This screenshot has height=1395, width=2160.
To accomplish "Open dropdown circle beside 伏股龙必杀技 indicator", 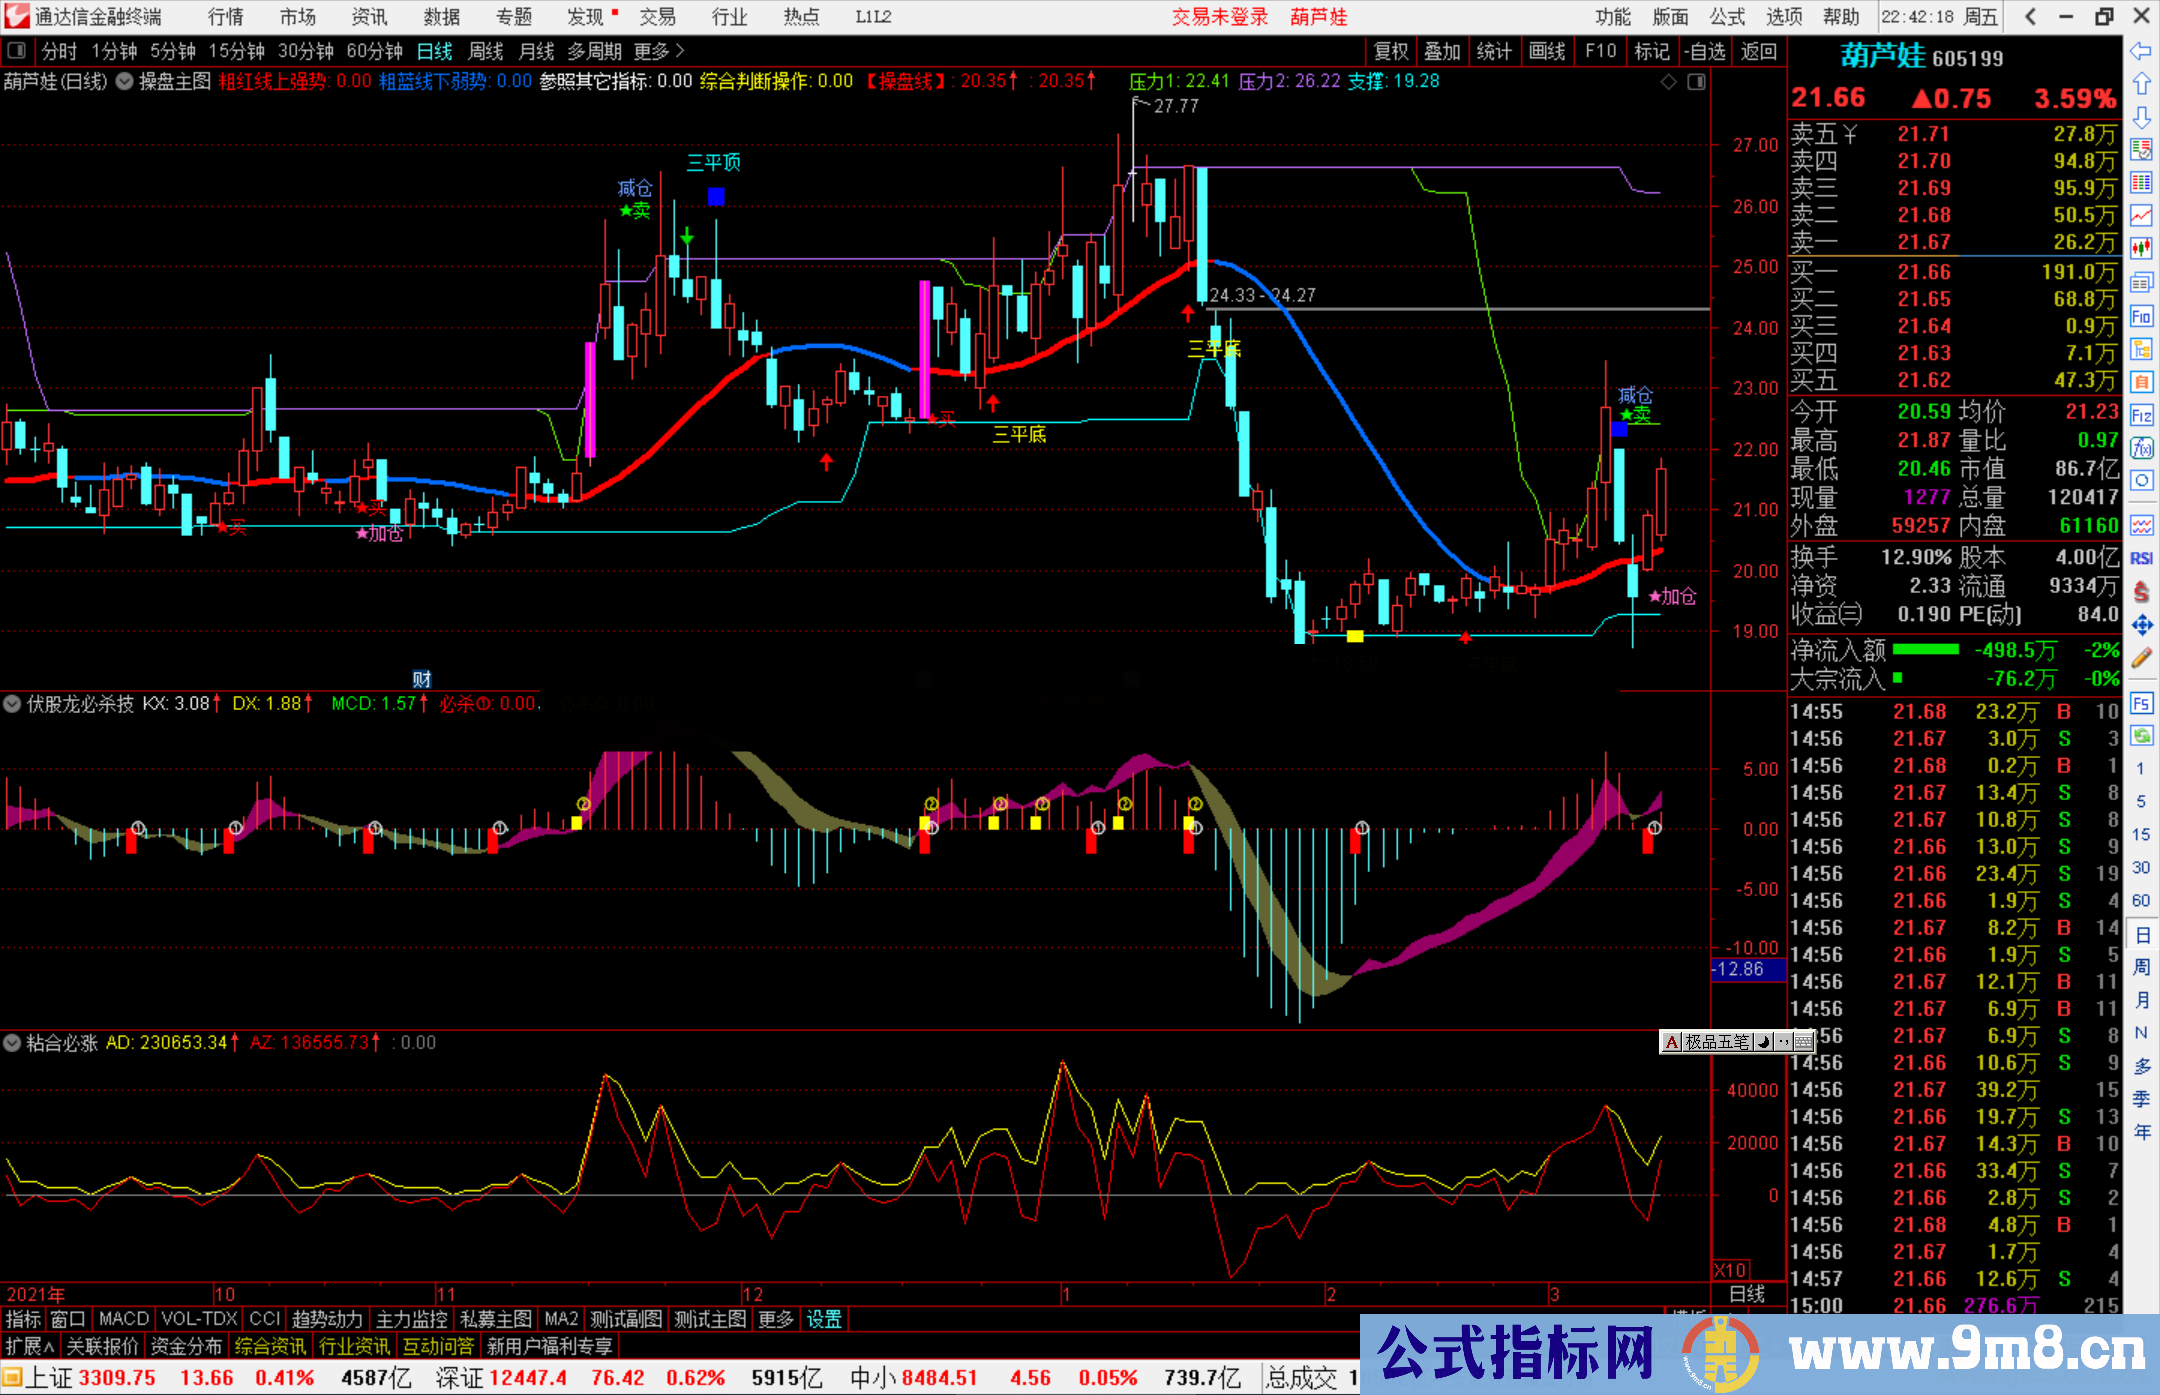I will coord(12,704).
